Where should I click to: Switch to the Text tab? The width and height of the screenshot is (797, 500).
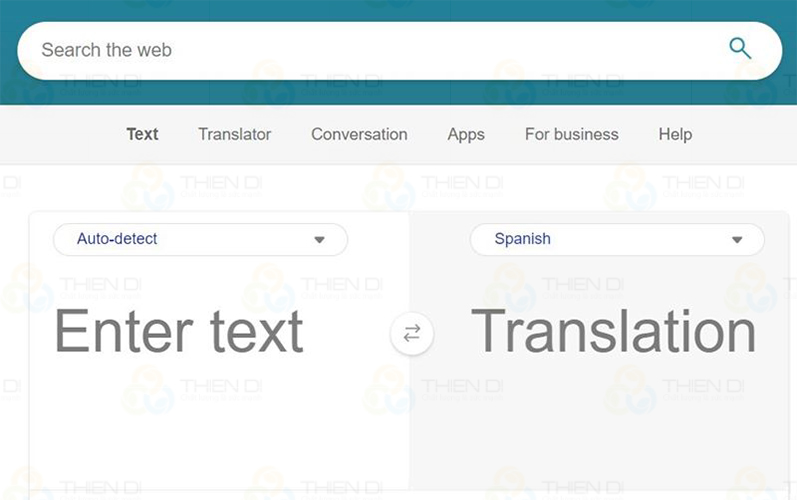[x=142, y=134]
